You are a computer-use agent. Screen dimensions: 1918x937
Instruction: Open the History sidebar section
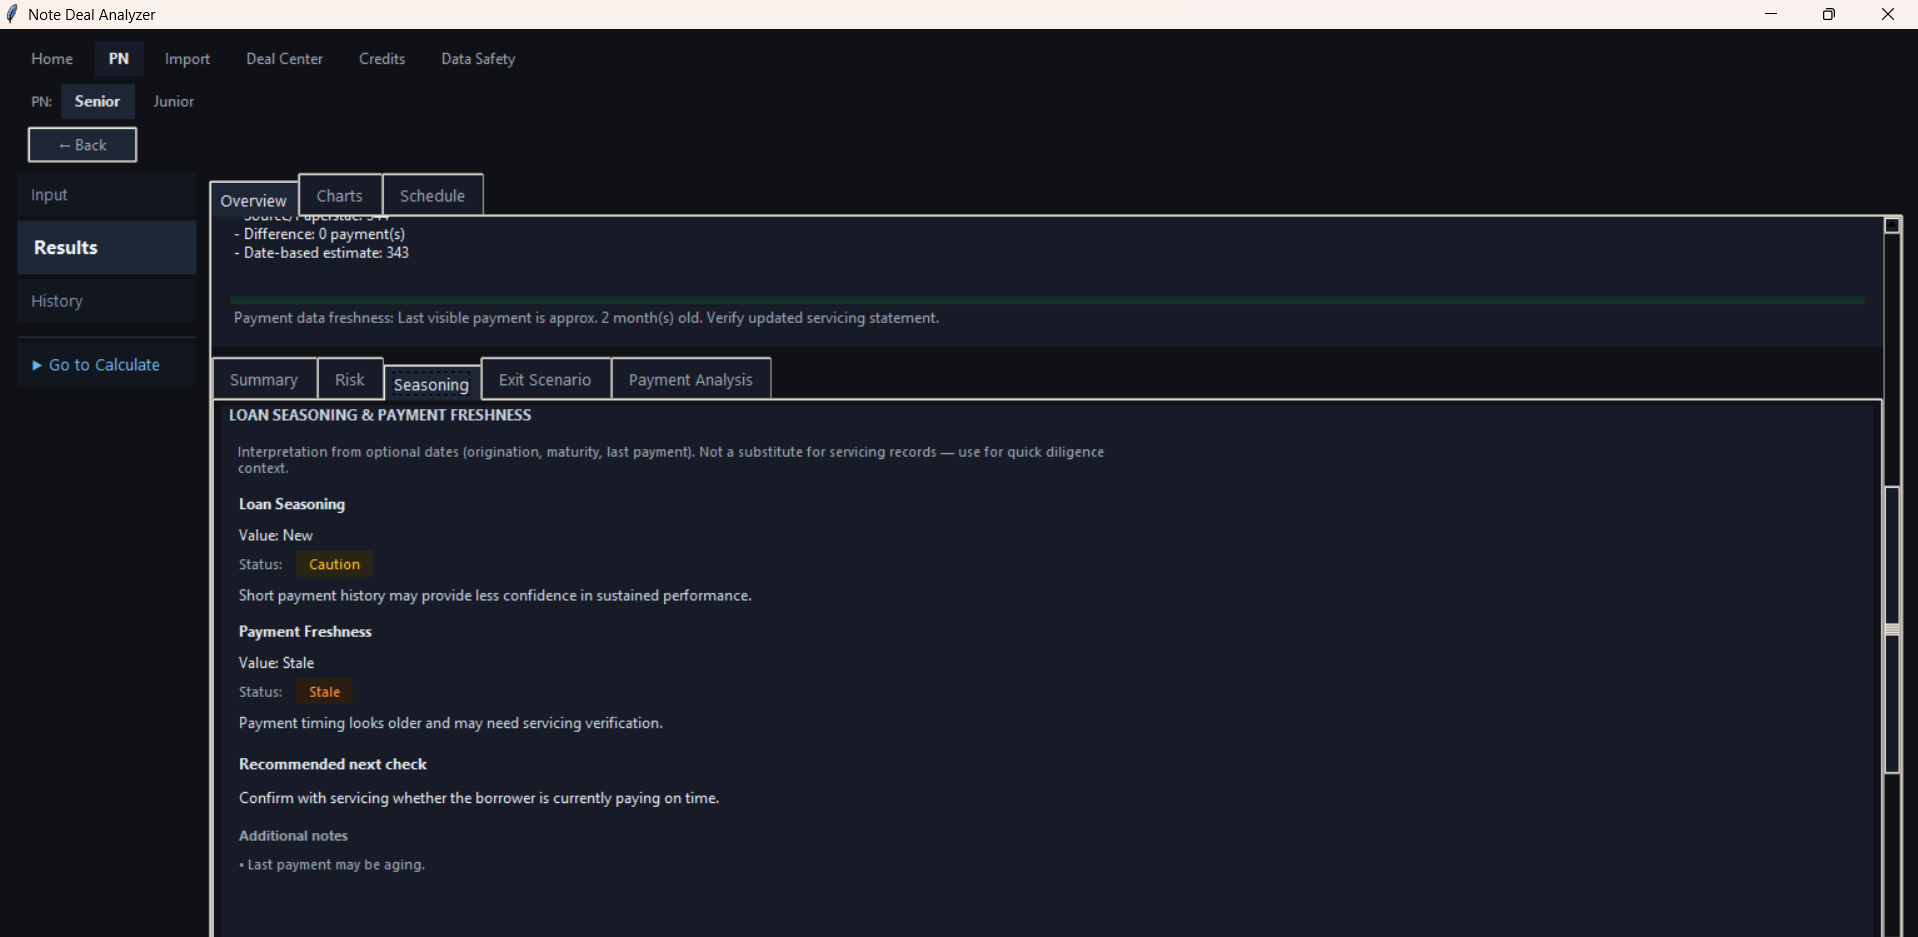click(x=107, y=301)
